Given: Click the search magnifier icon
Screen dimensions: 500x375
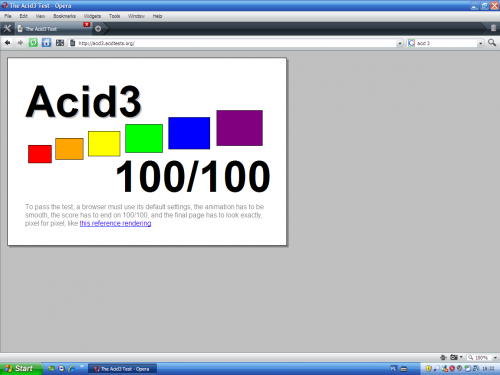Looking at the screenshot, I should coord(492,43).
